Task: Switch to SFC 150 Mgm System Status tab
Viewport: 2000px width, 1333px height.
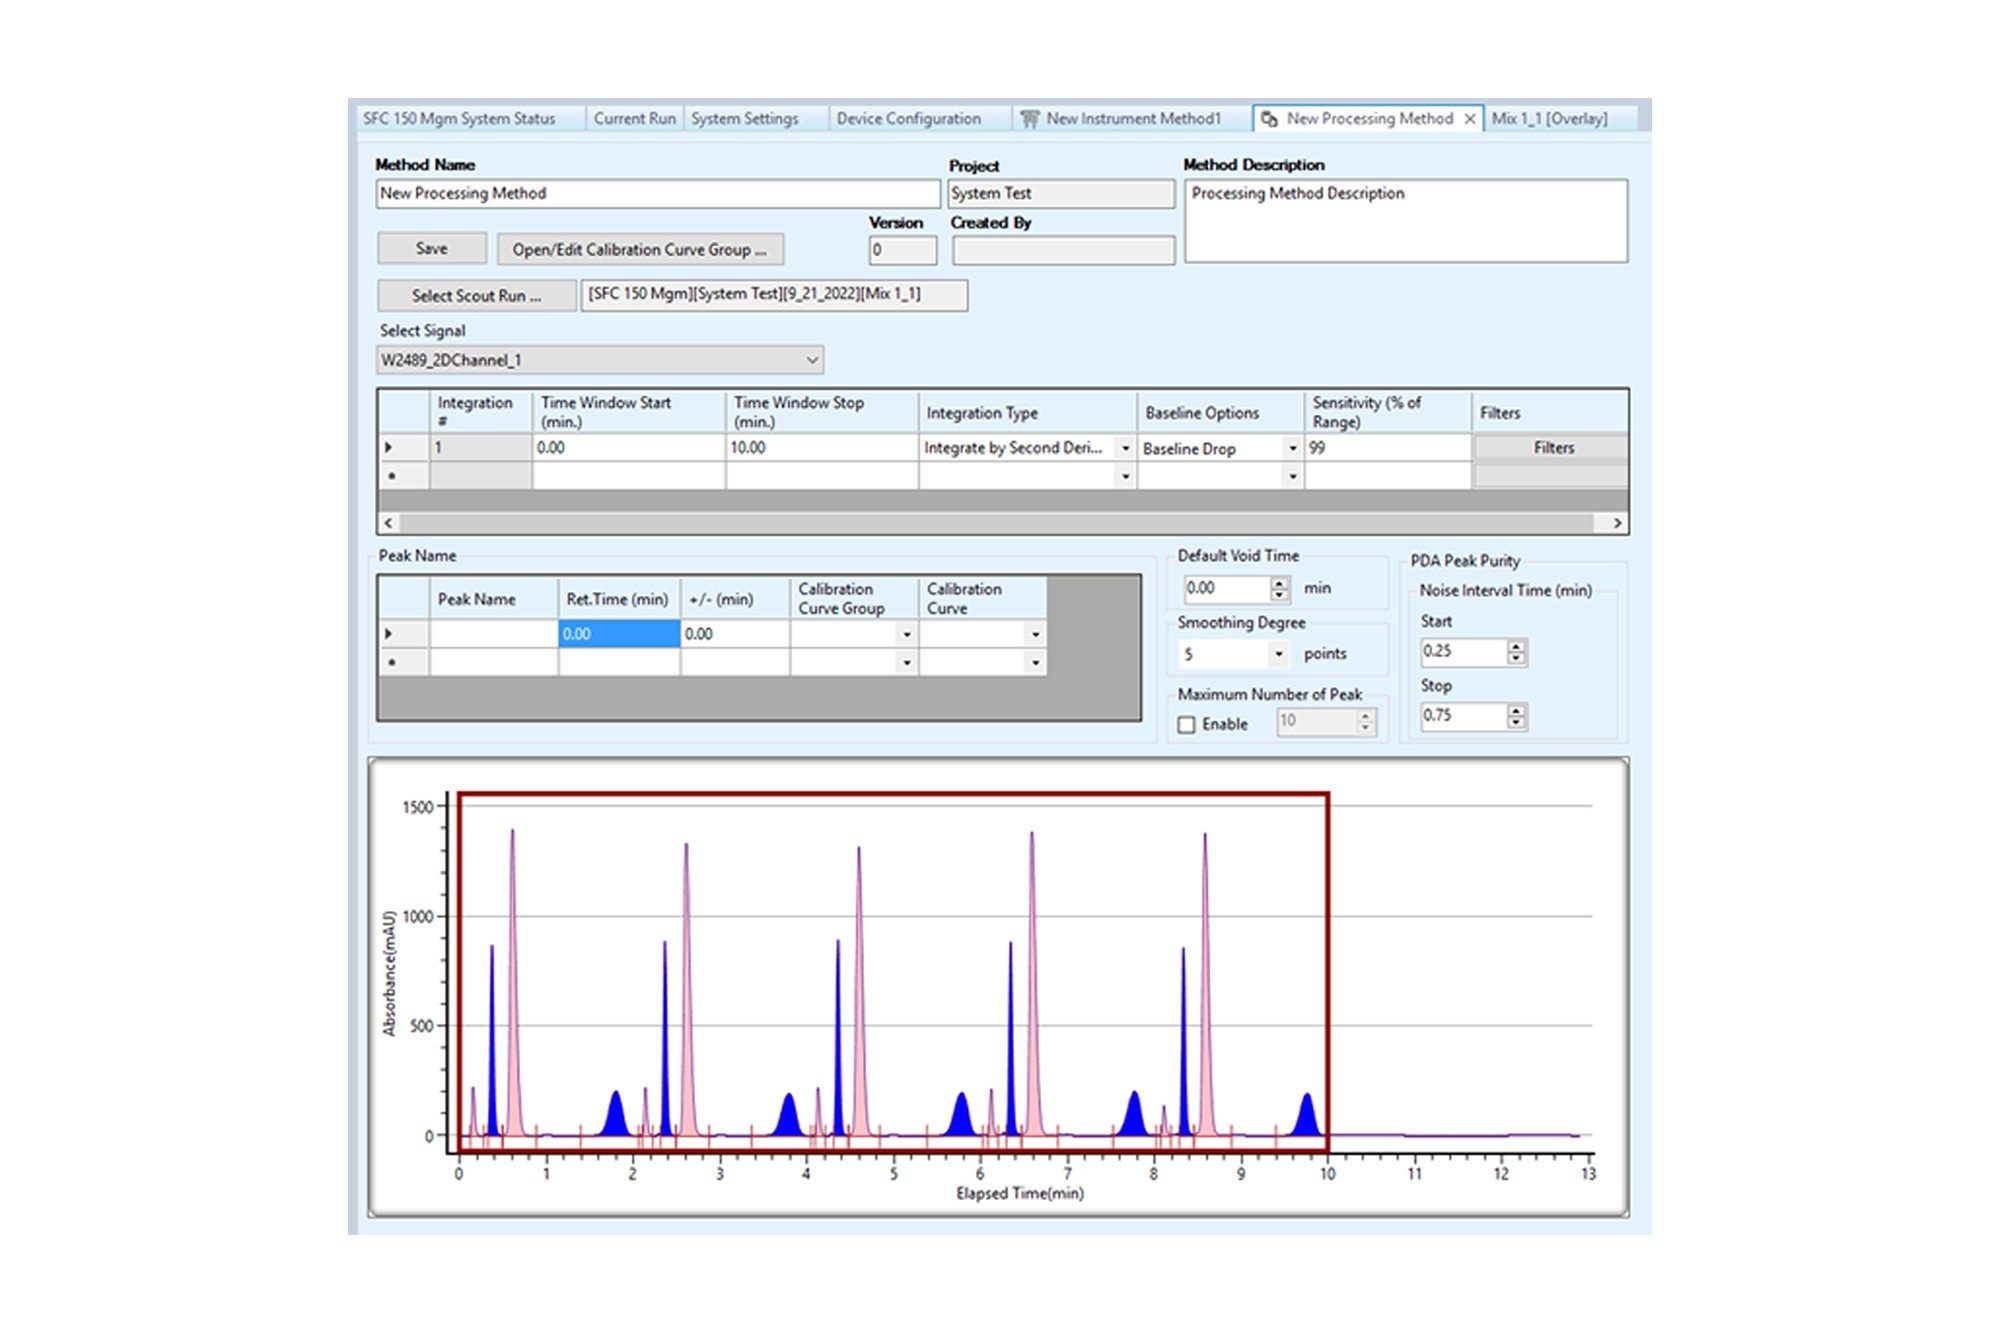Action: (459, 119)
